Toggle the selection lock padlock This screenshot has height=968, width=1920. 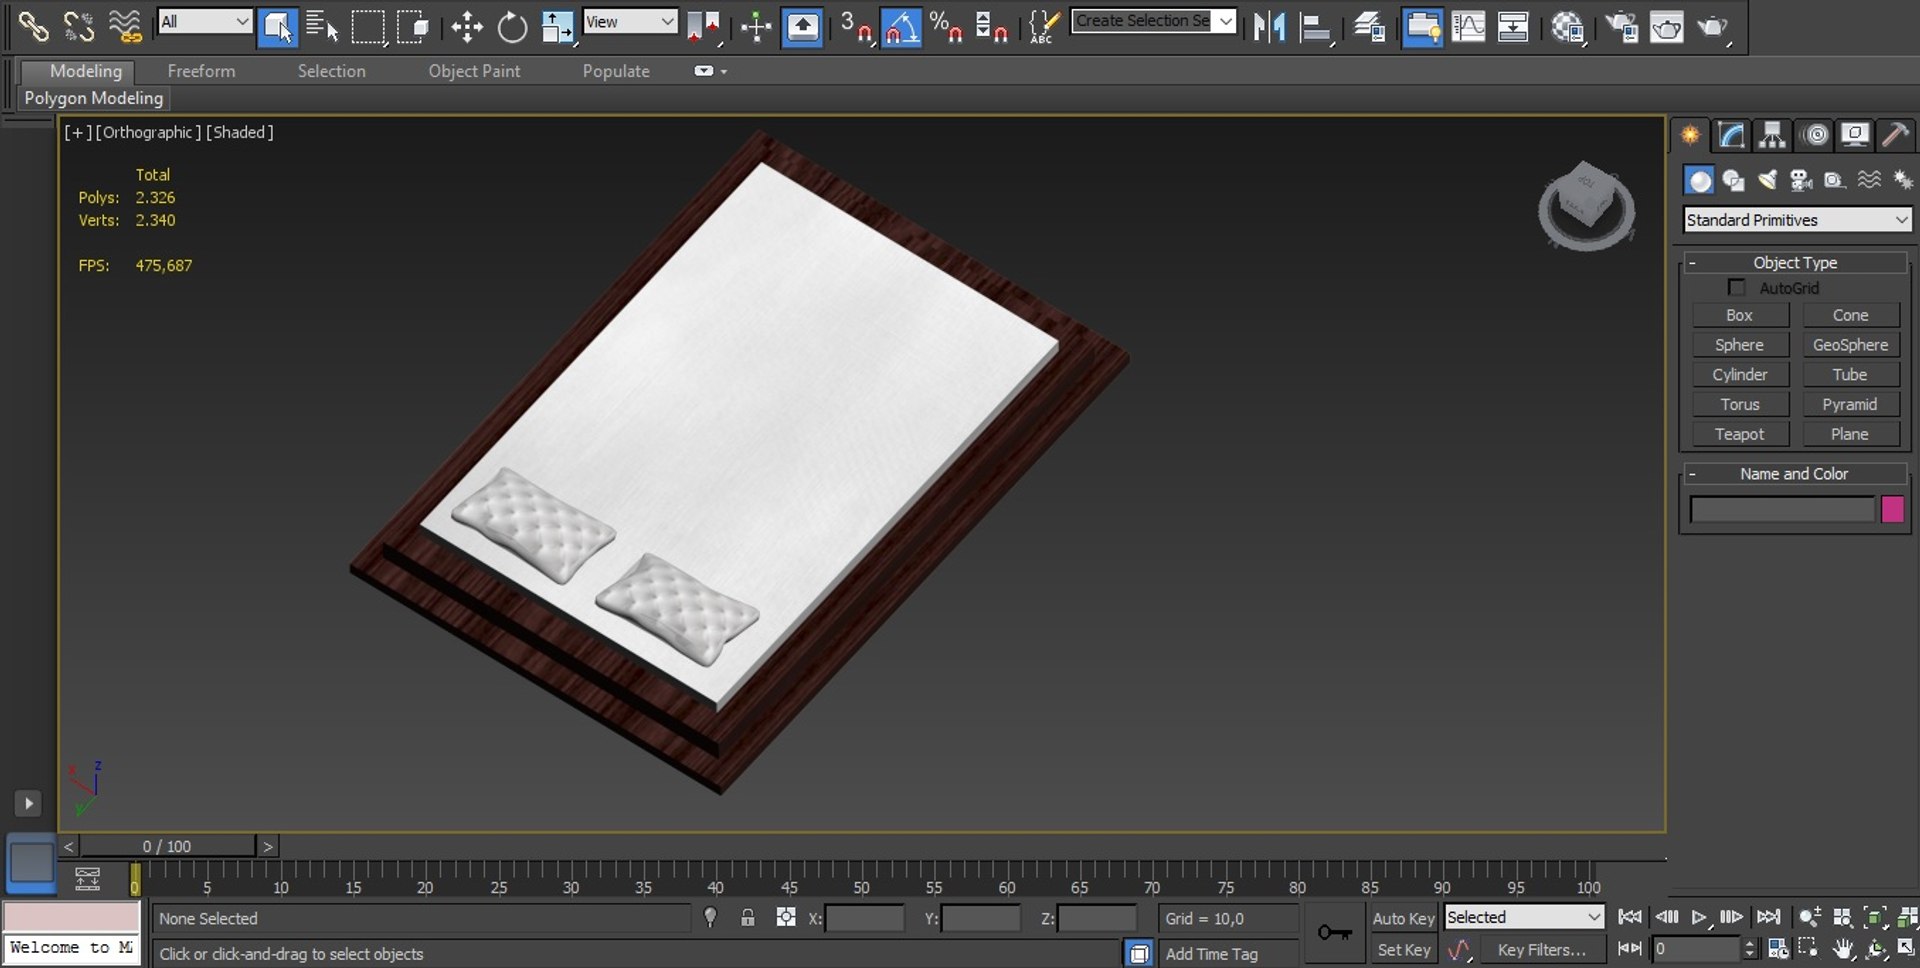747,917
